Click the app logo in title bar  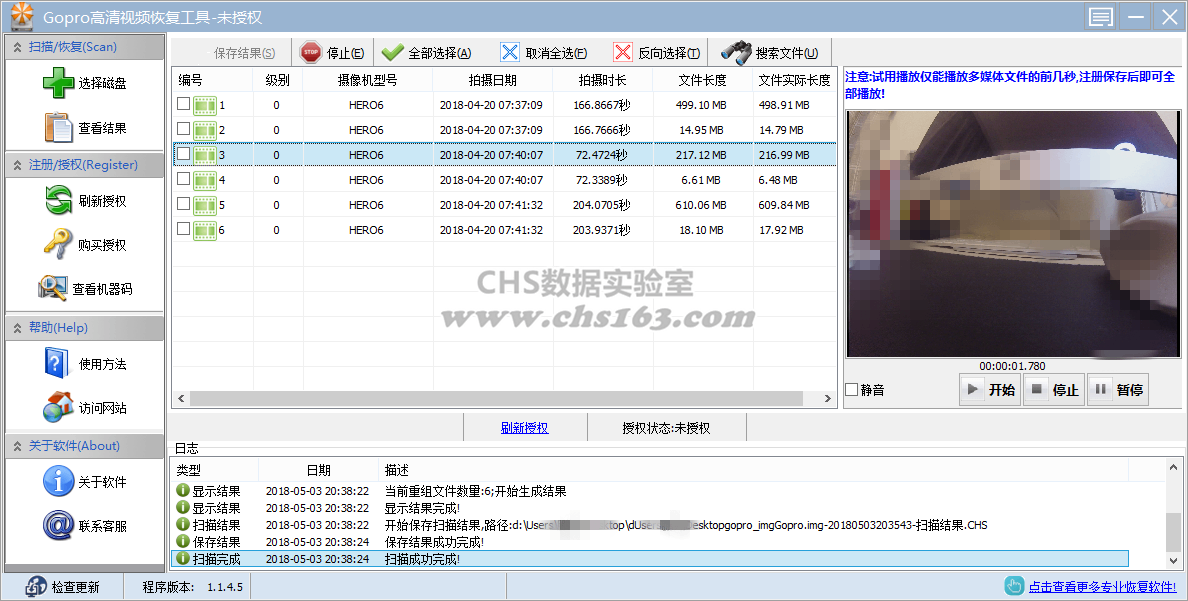coord(21,15)
